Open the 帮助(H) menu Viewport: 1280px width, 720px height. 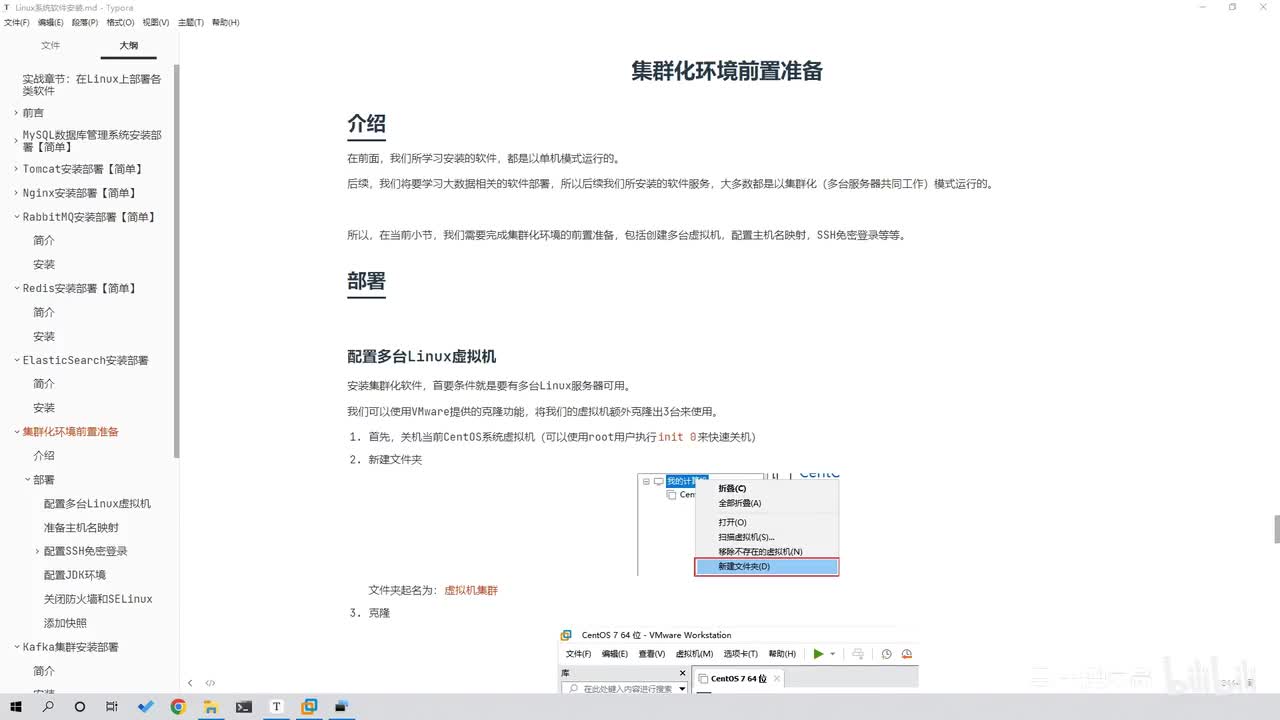[x=226, y=22]
